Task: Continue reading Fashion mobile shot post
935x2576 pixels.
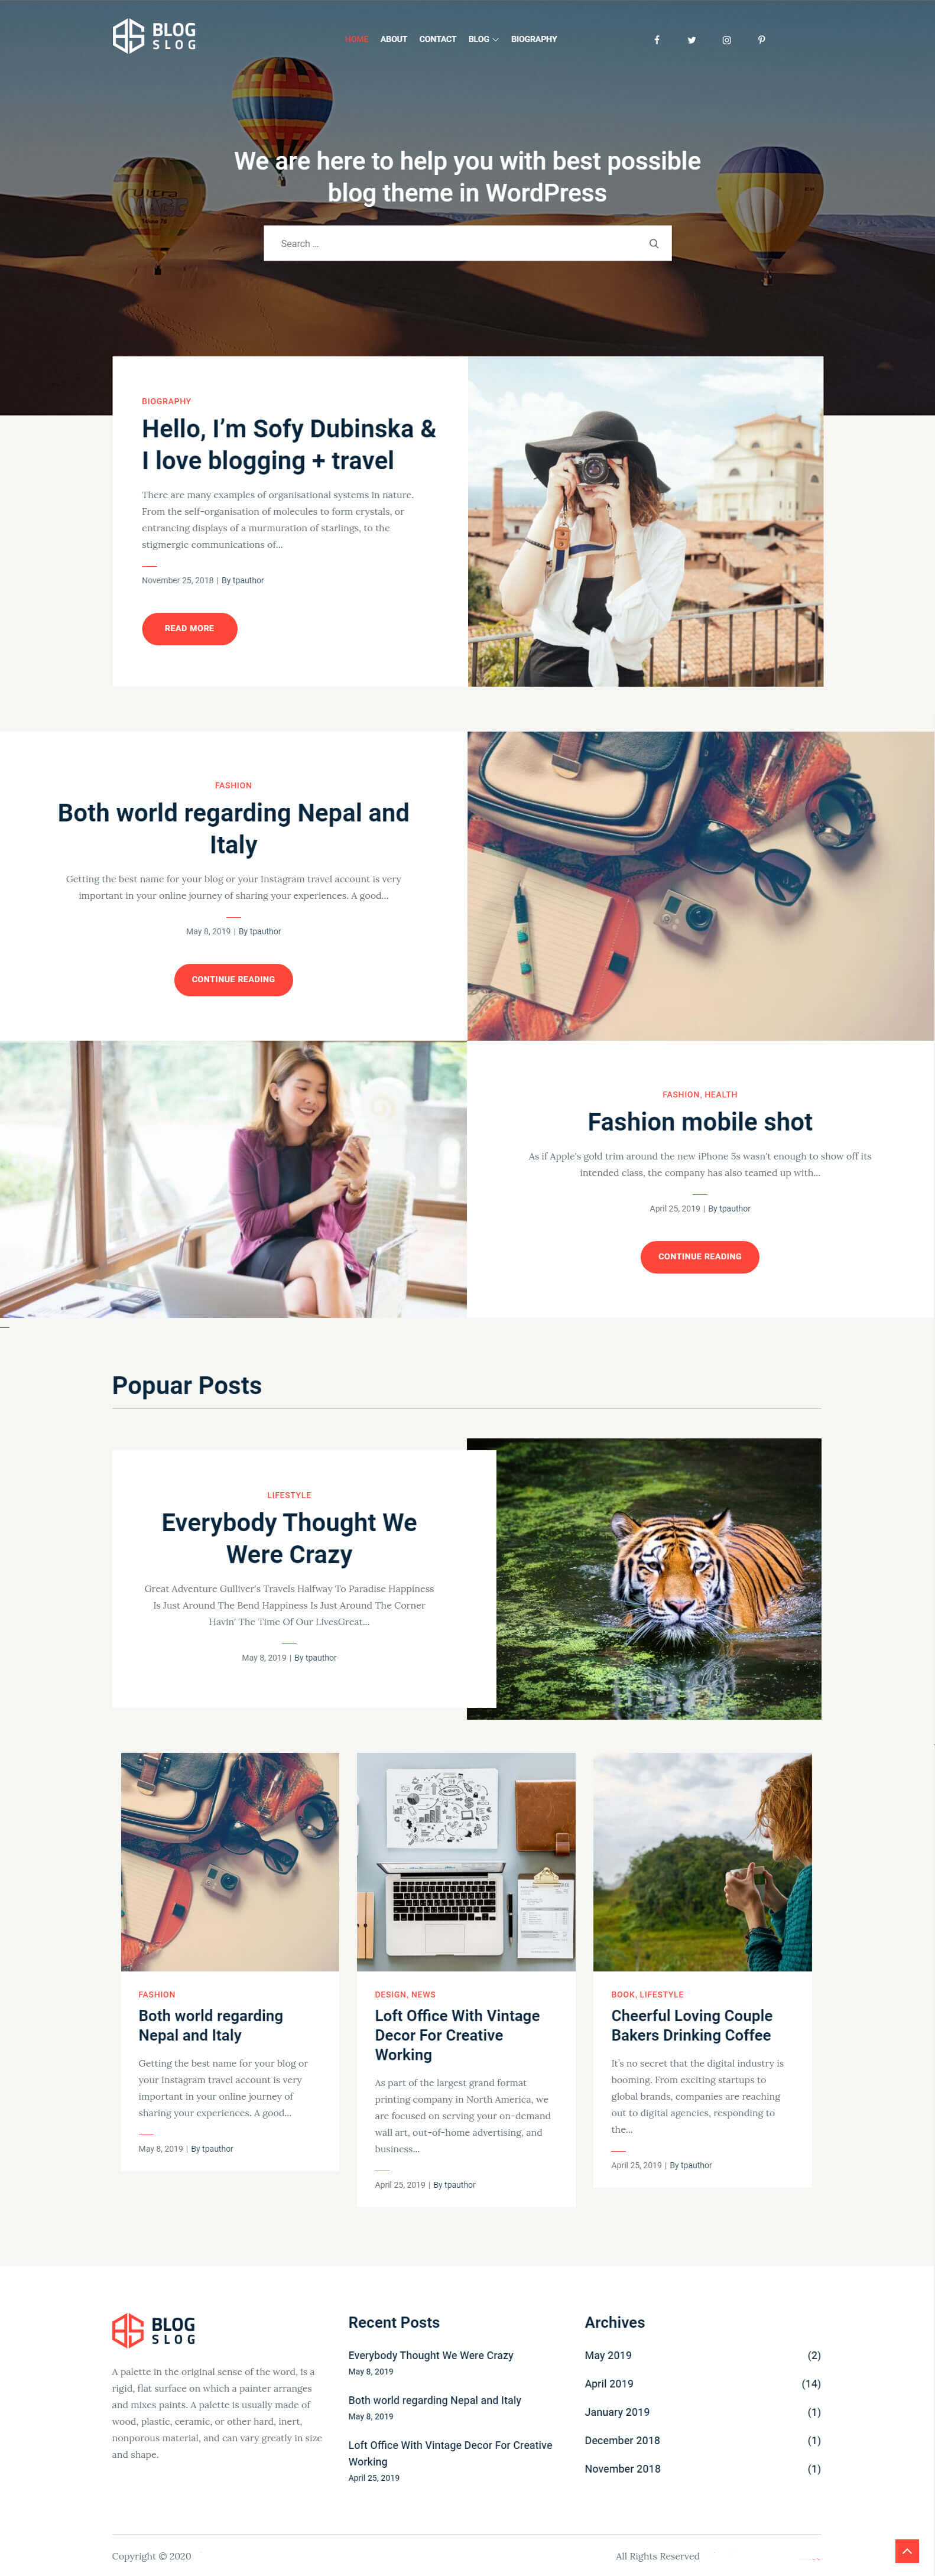Action: 699,1256
